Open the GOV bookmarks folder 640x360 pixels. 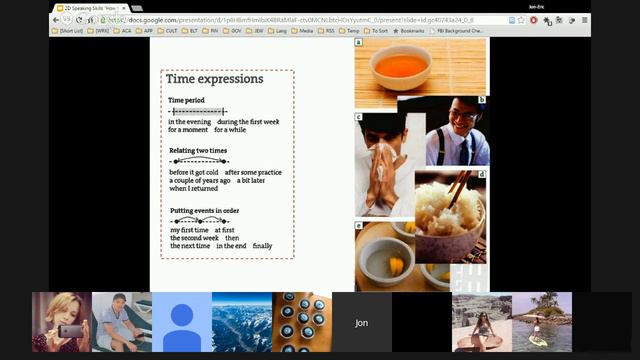232,31
